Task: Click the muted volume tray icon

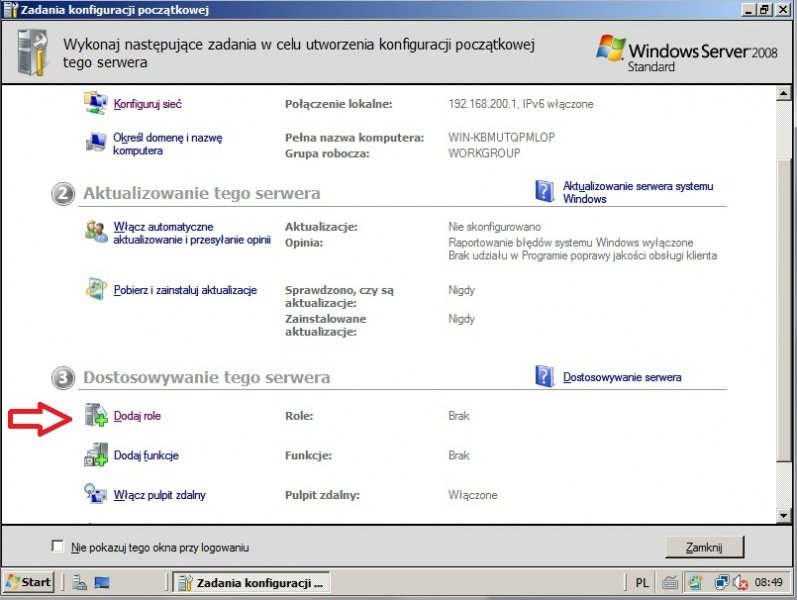Action: [x=741, y=582]
